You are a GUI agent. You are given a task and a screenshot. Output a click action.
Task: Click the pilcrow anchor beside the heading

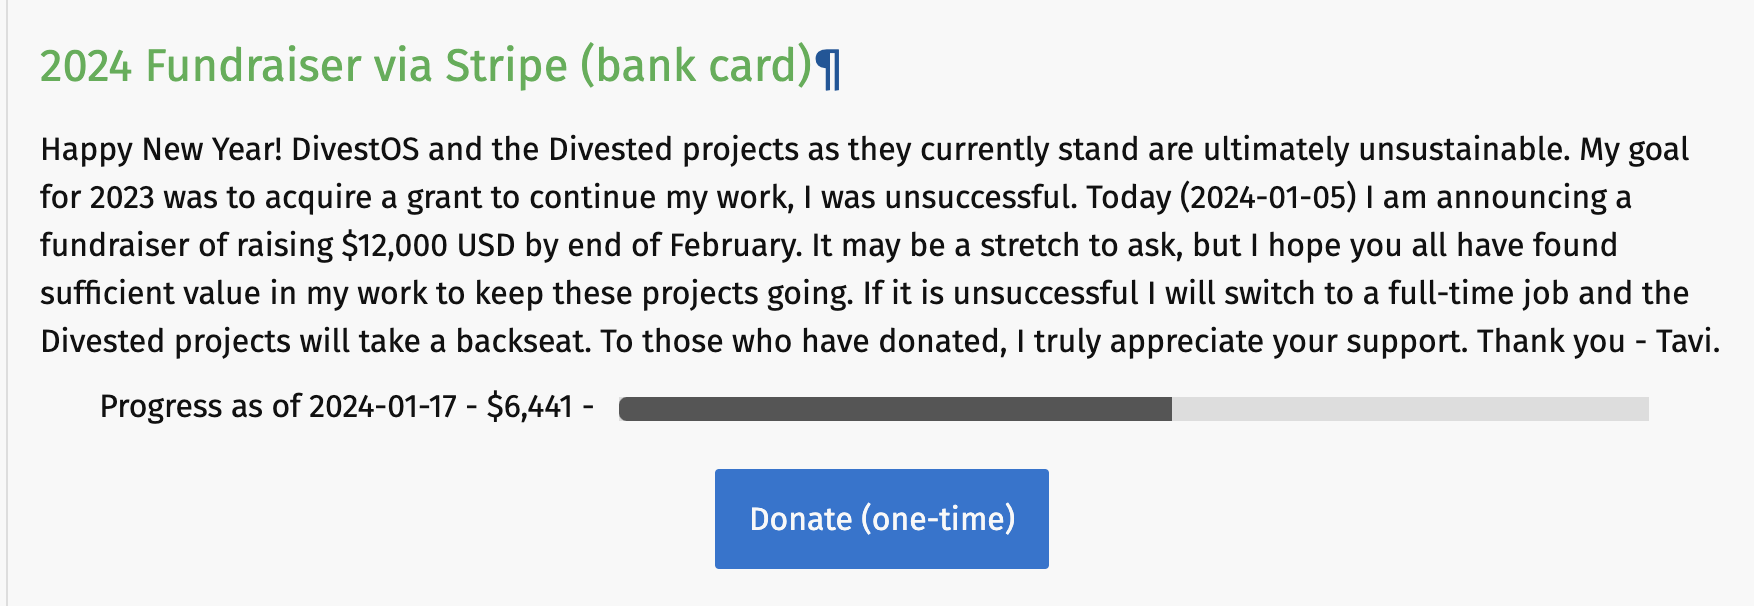tap(828, 68)
